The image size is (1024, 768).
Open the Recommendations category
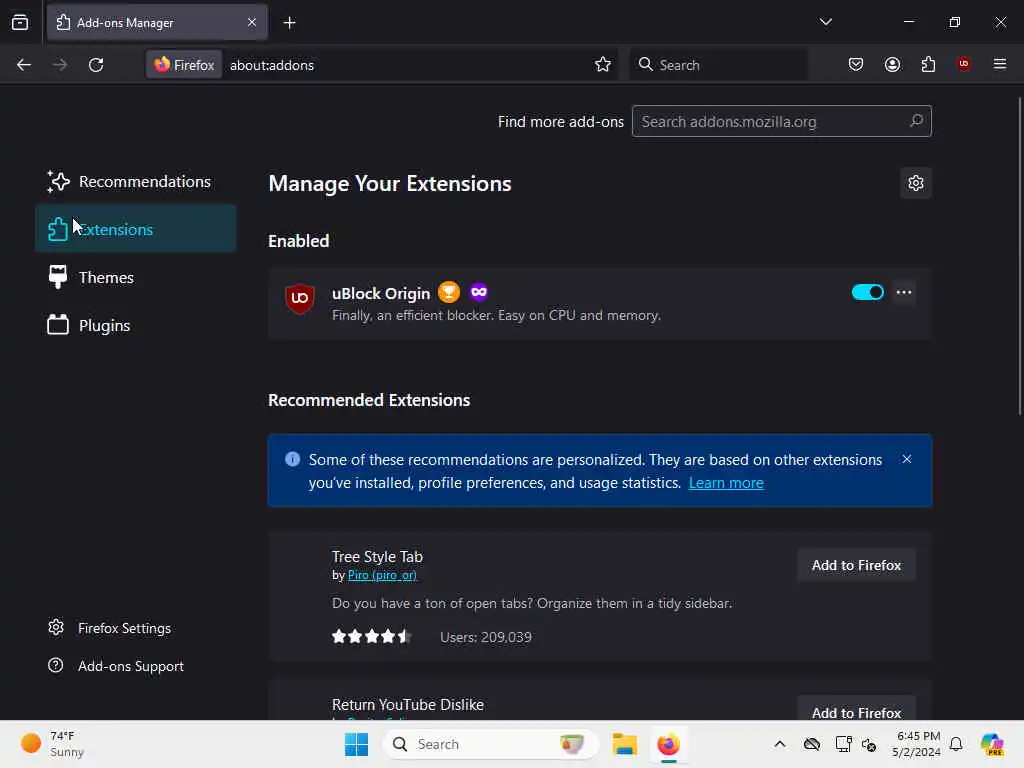coord(136,182)
